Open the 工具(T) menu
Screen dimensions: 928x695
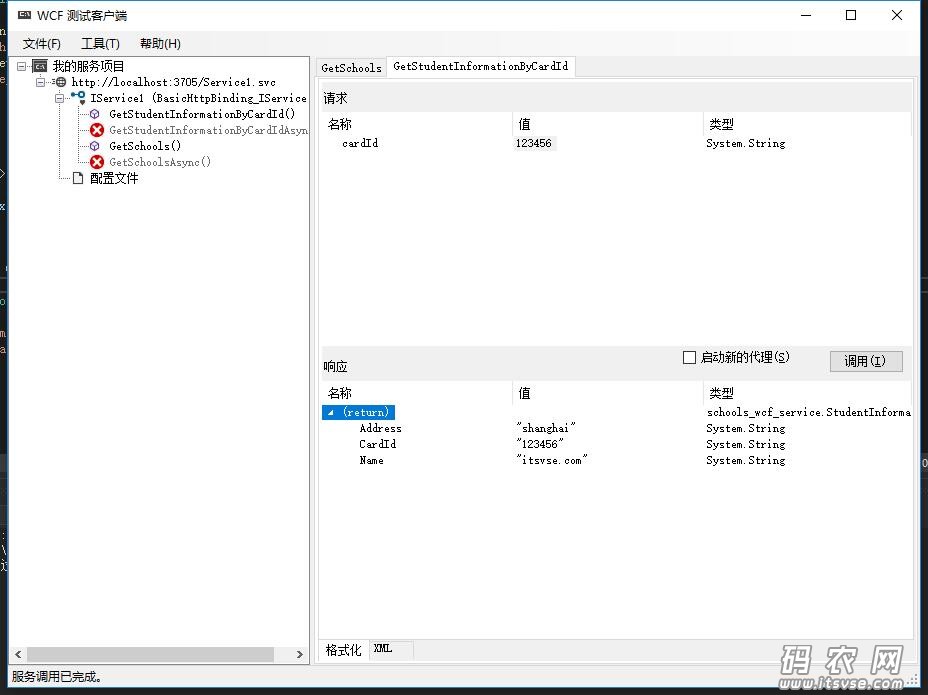[100, 44]
